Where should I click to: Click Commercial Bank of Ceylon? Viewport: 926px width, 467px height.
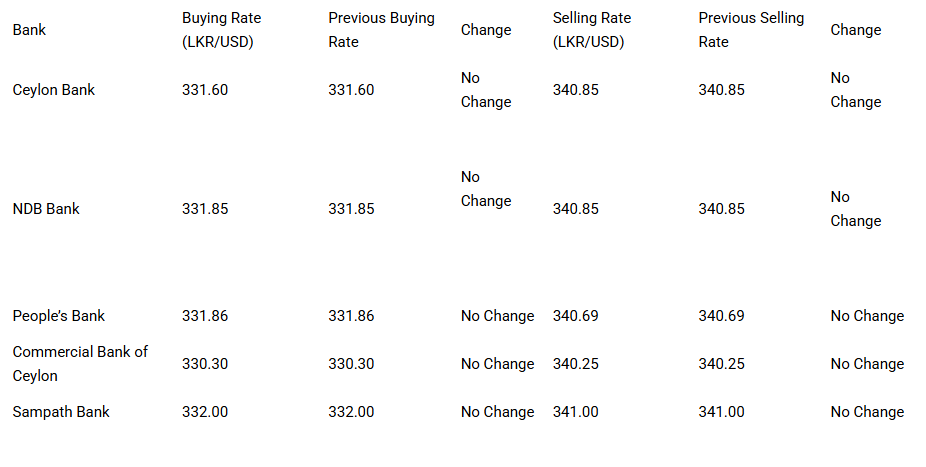pyautogui.click(x=80, y=364)
